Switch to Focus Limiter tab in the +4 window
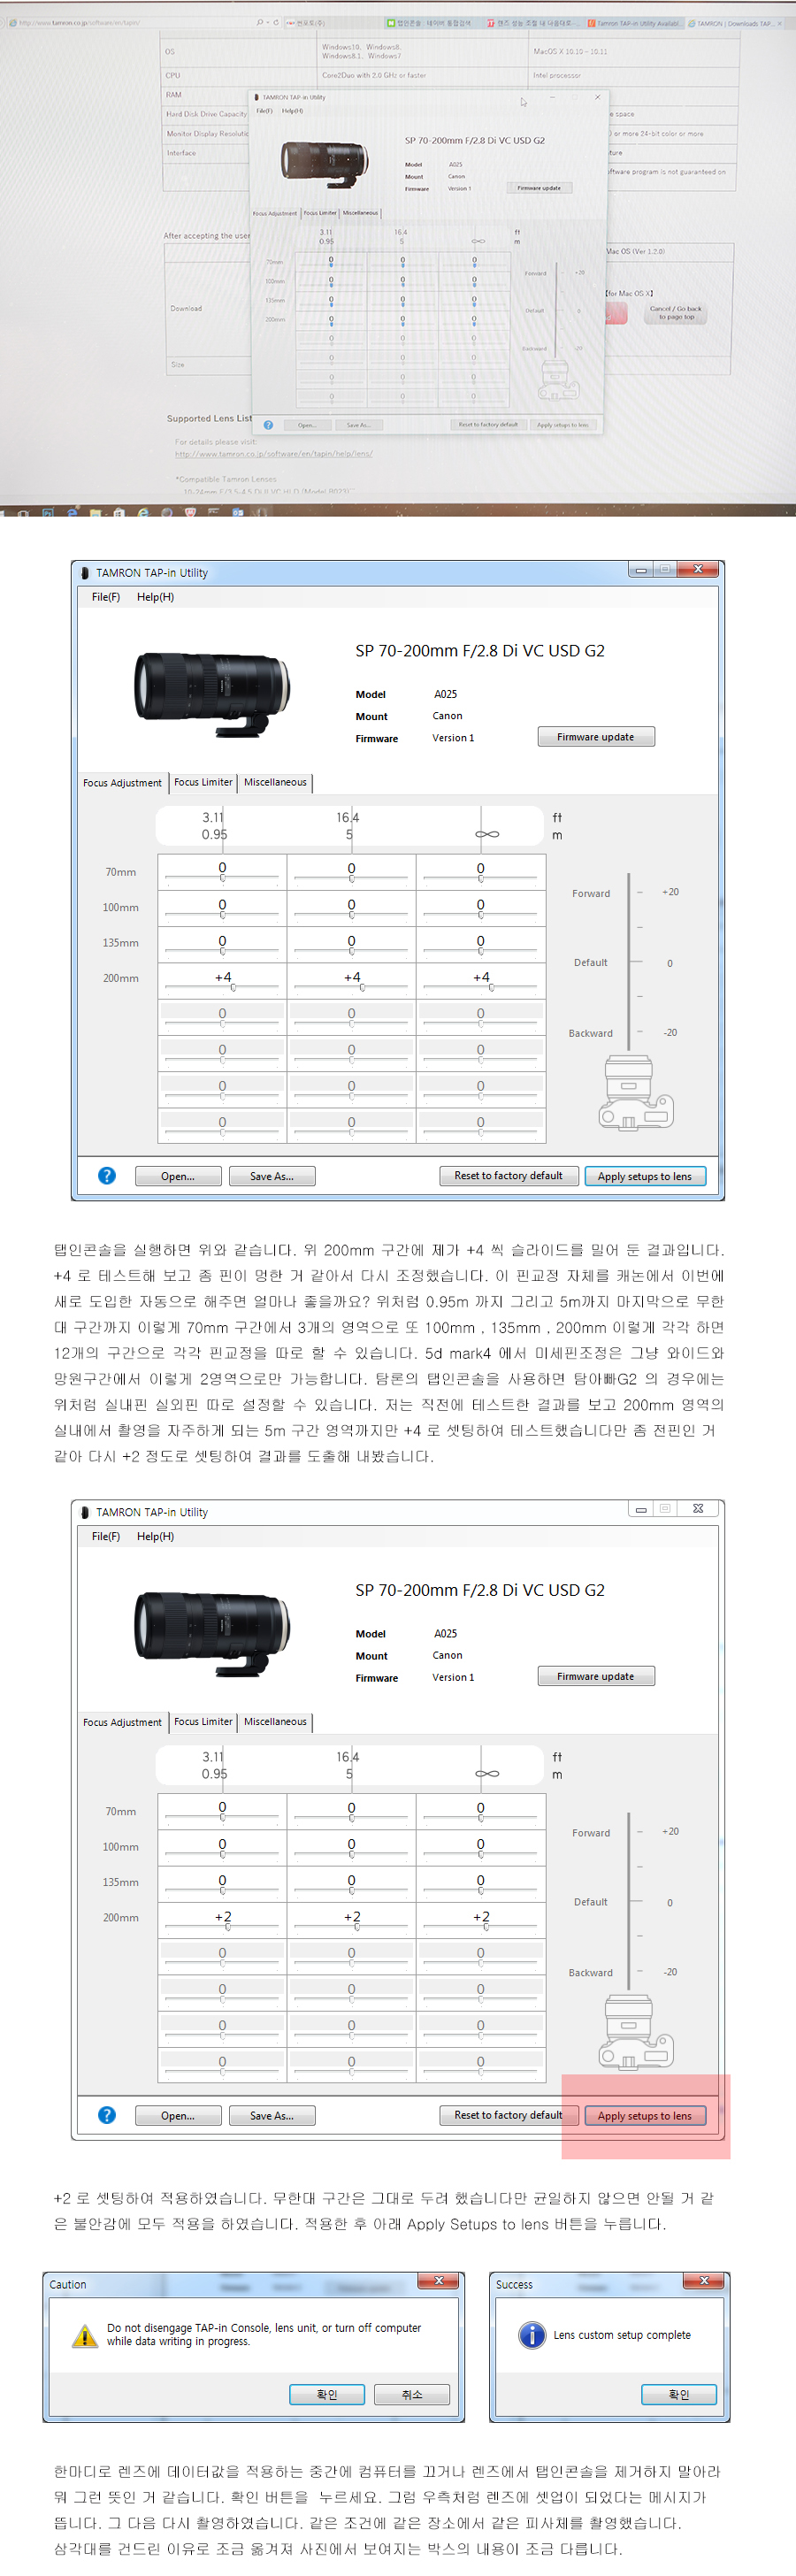This screenshot has width=796, height=2576. pos(203,782)
